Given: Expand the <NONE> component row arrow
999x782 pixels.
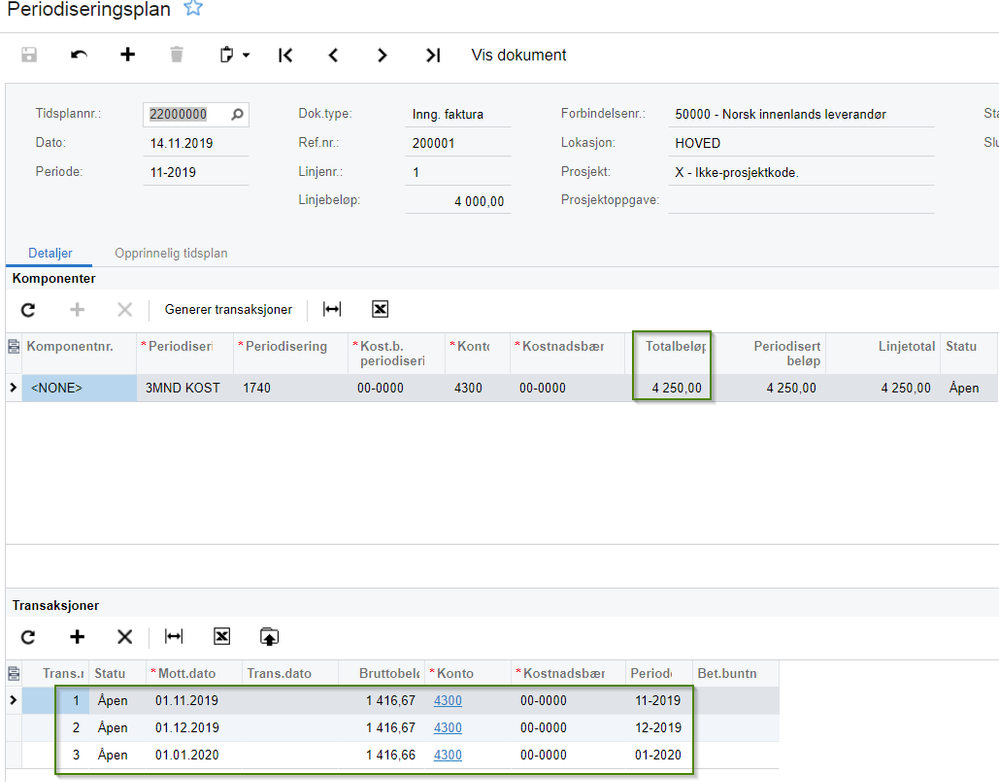Looking at the screenshot, I should click(x=13, y=387).
